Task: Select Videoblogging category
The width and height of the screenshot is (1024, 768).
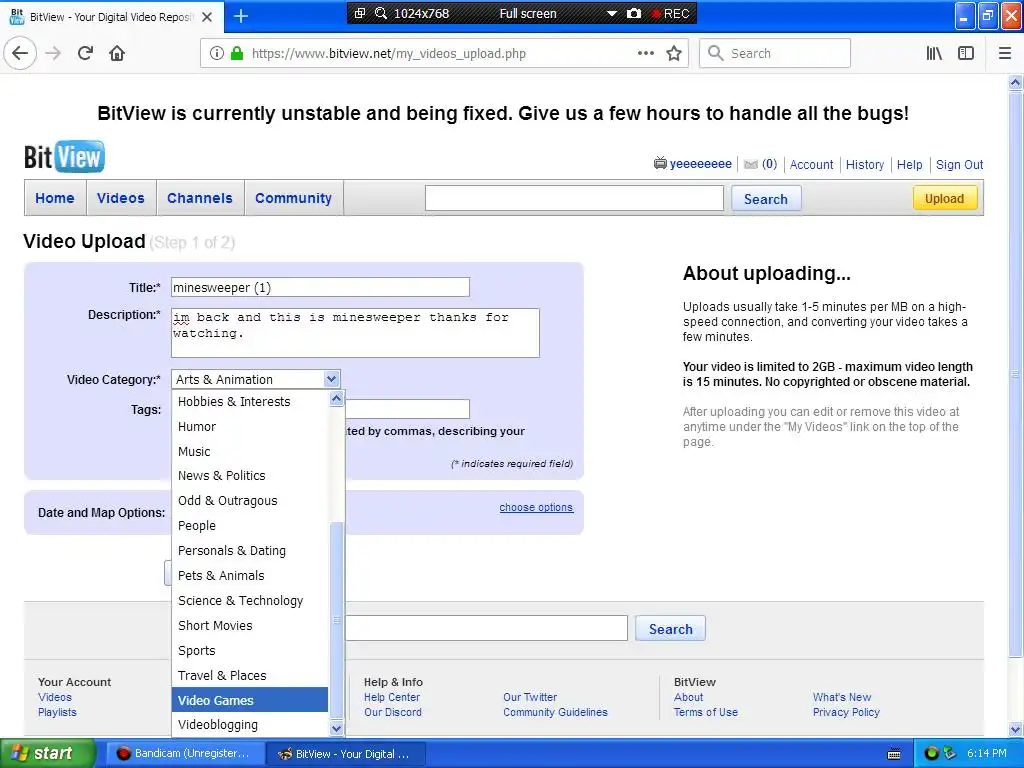Action: tap(249, 725)
